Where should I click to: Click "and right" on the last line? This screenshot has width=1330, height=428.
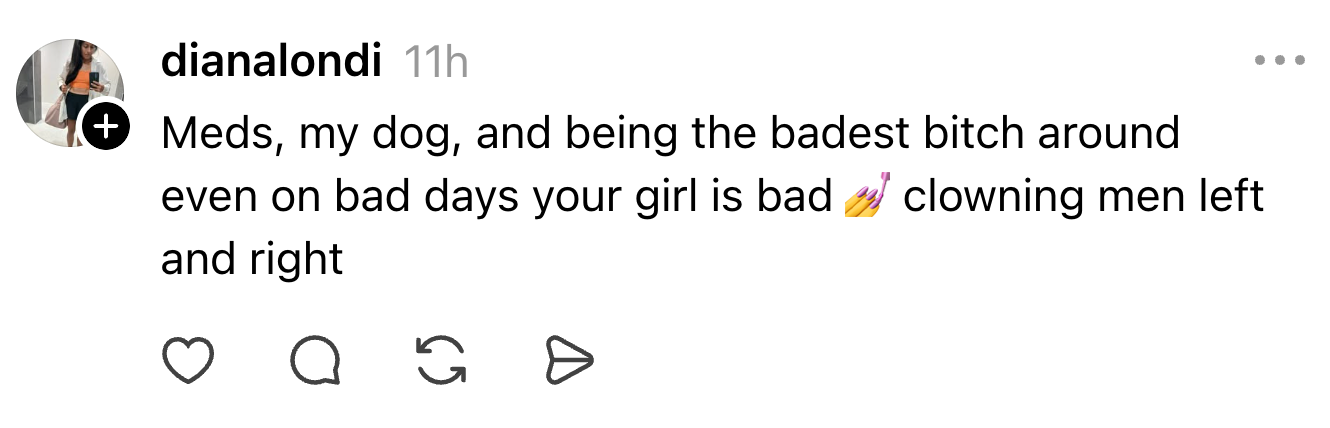[252, 260]
